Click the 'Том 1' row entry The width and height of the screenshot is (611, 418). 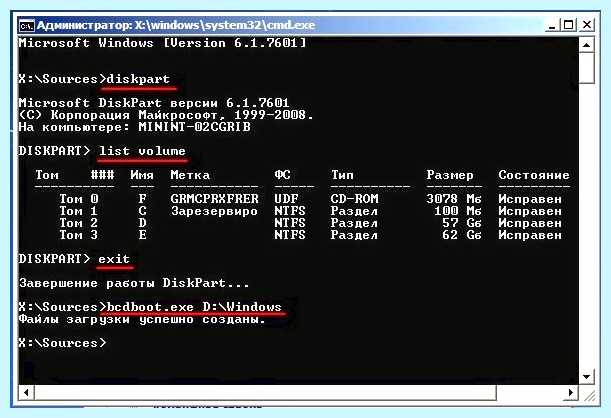pos(78,211)
